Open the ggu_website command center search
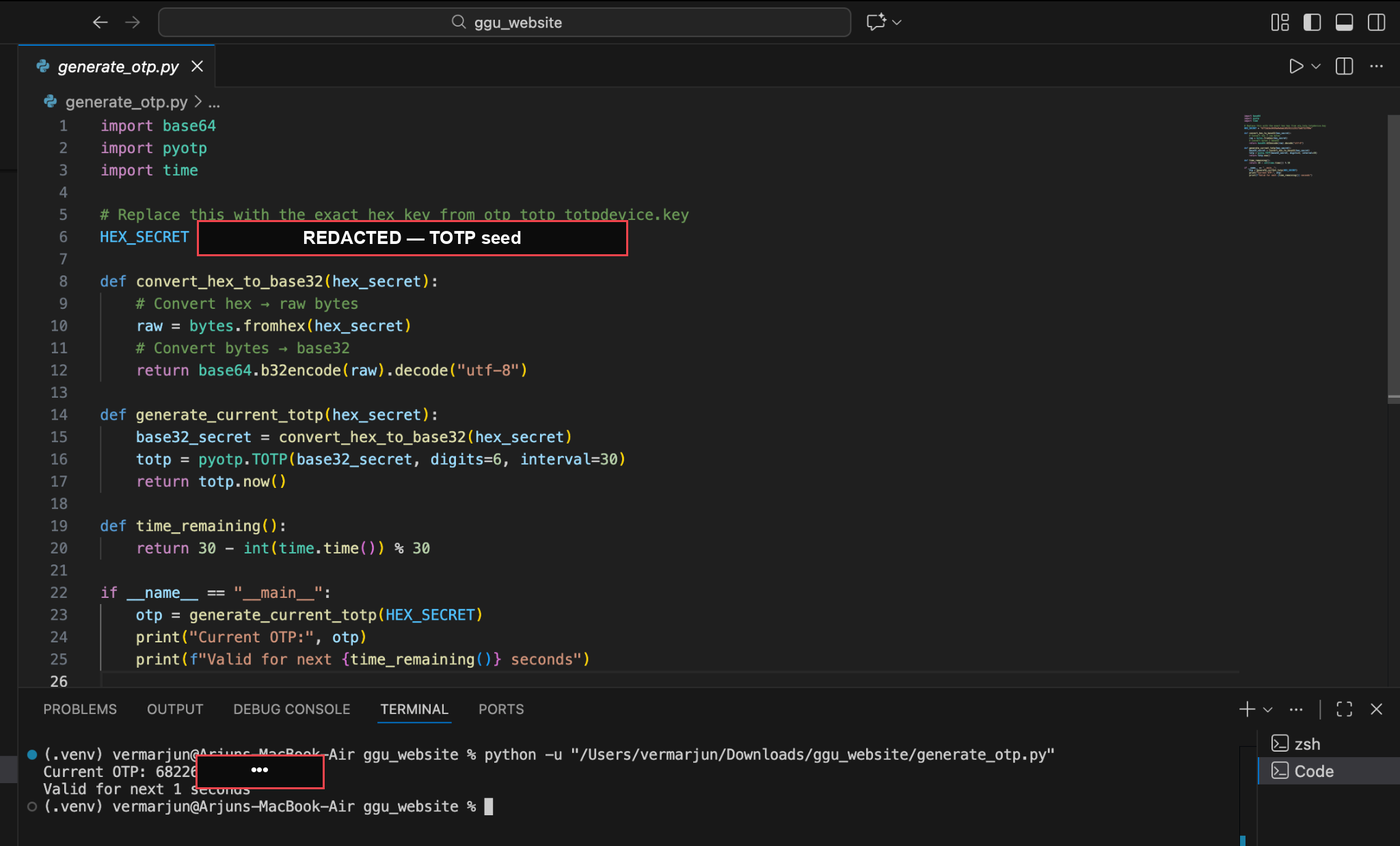The height and width of the screenshot is (846, 1400). 504,22
